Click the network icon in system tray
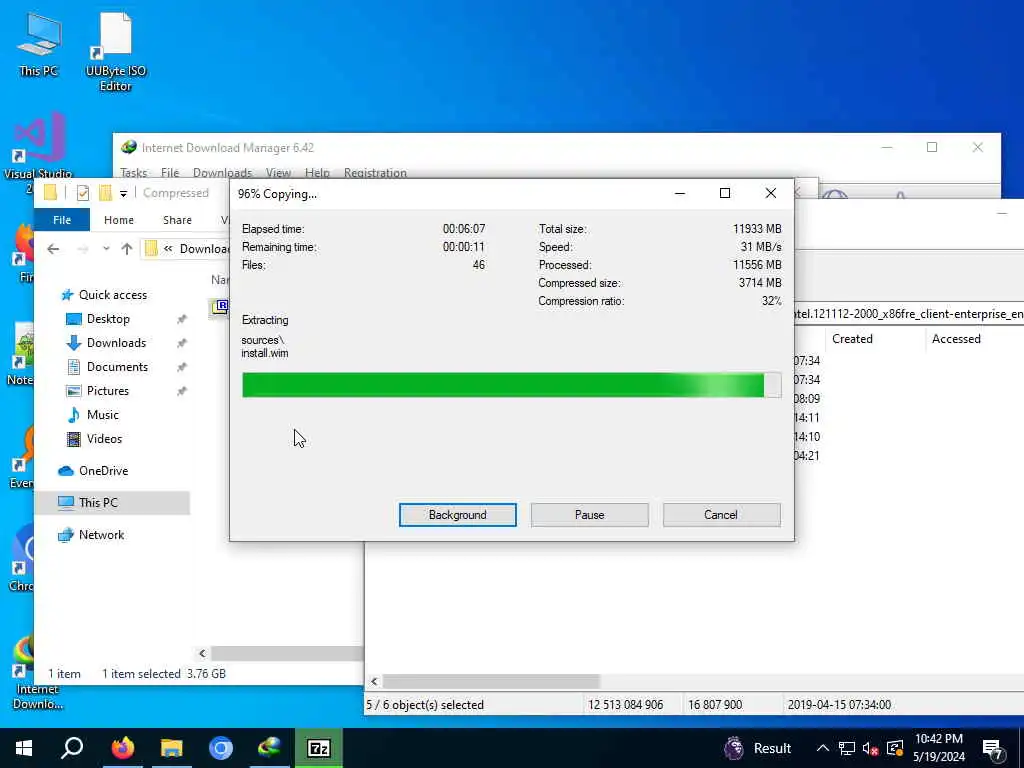 [847, 748]
